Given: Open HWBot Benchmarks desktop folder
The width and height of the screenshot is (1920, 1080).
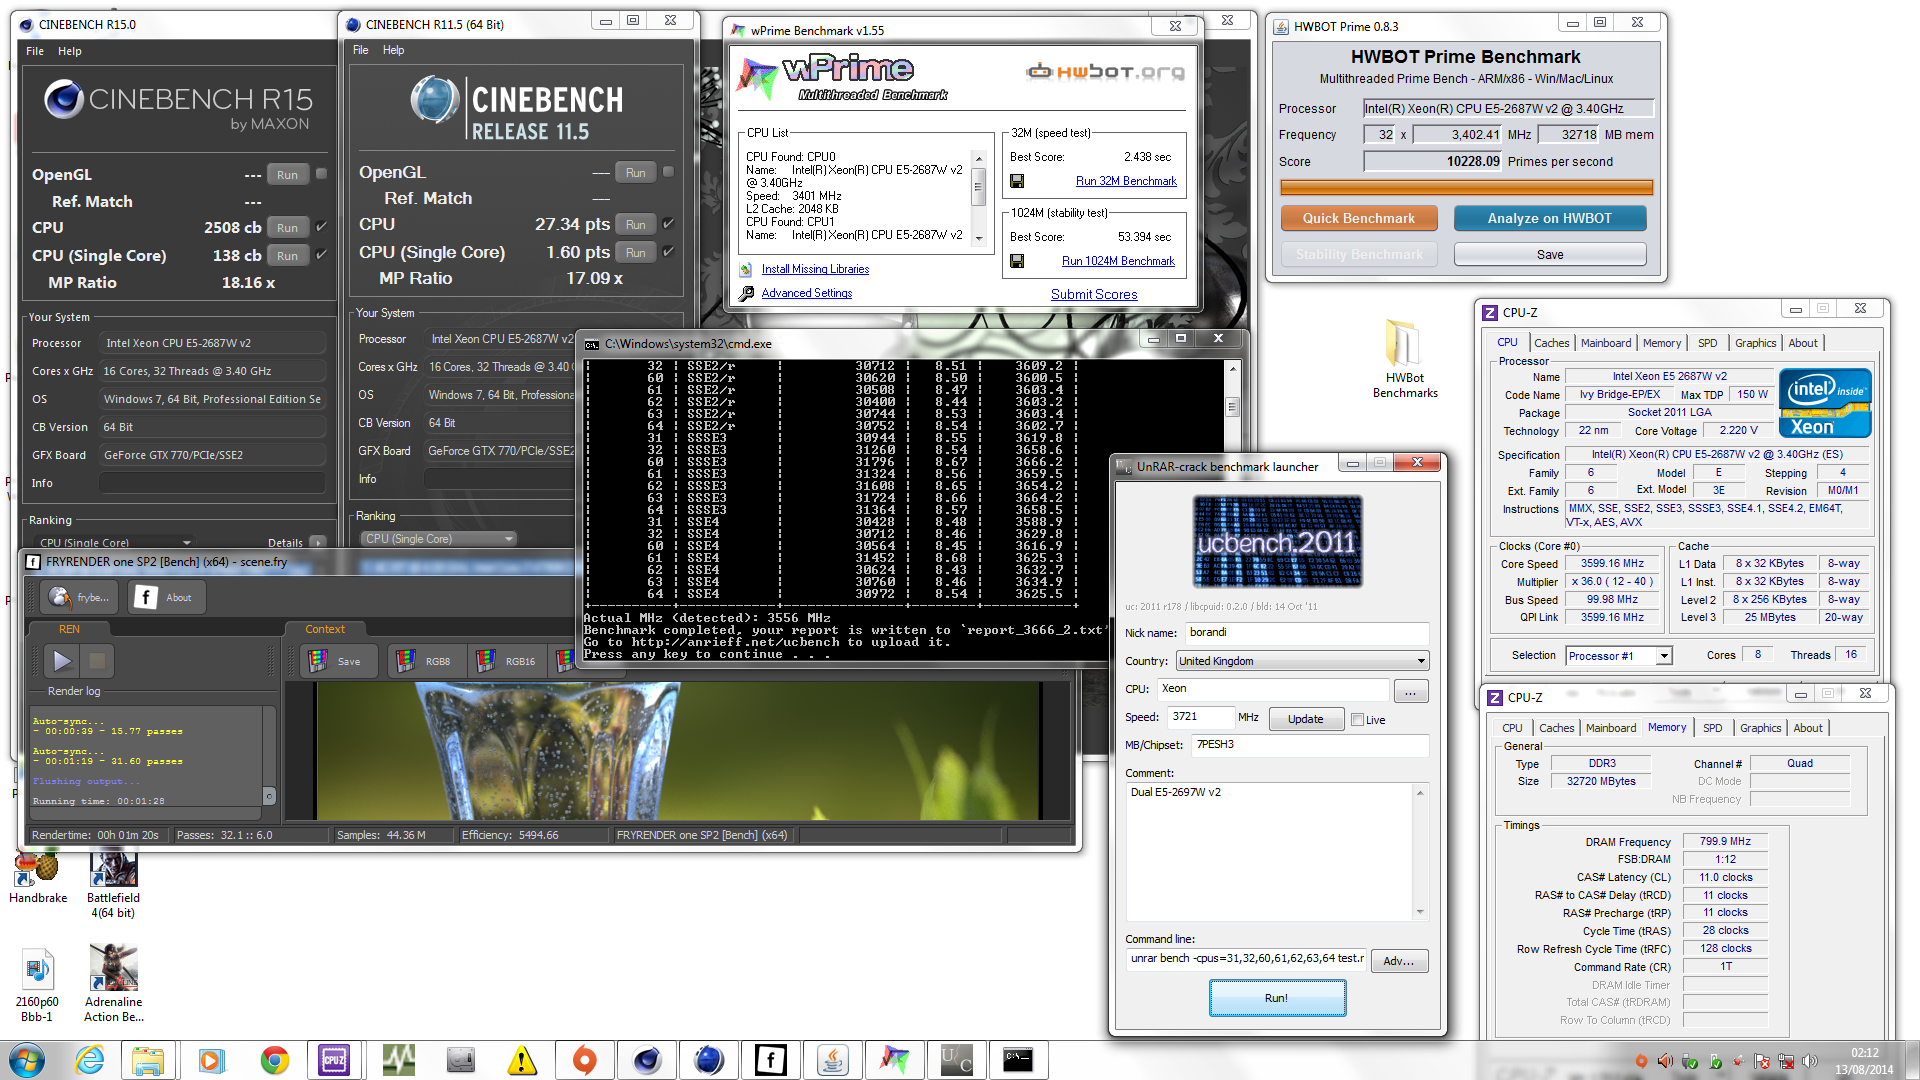Looking at the screenshot, I should pos(1404,359).
